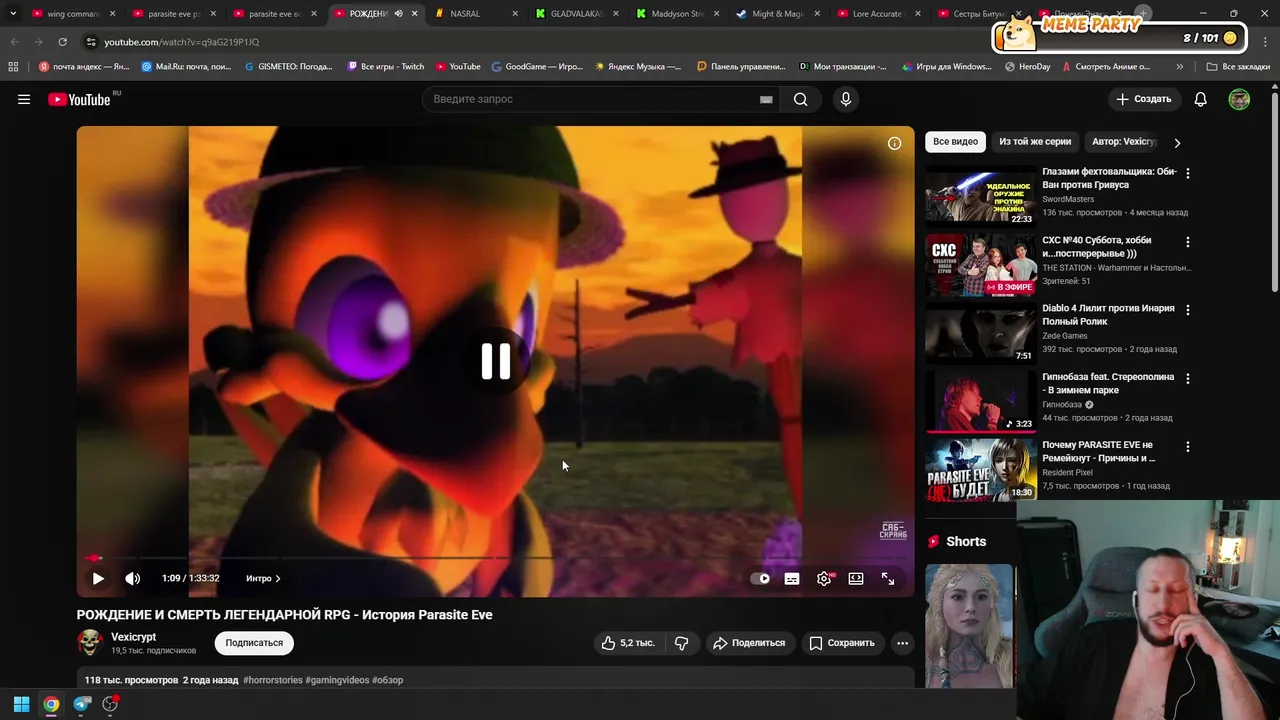Open the Яндекс Музыка bookmark
This screenshot has height=720, width=1280.
click(637, 67)
